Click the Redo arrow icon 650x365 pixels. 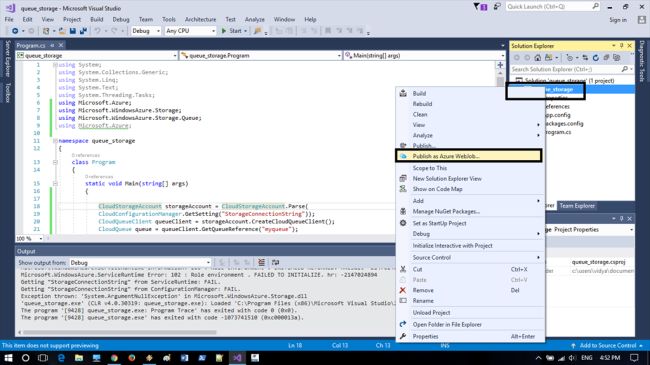(114, 31)
